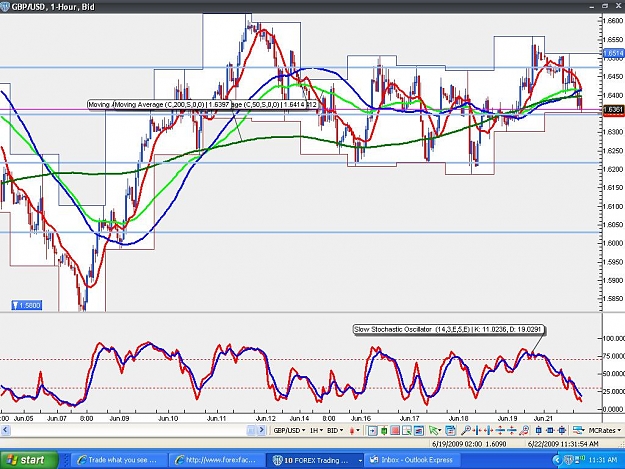Click the first vertical scale icon
The image size is (625, 469).
(x=500, y=430)
